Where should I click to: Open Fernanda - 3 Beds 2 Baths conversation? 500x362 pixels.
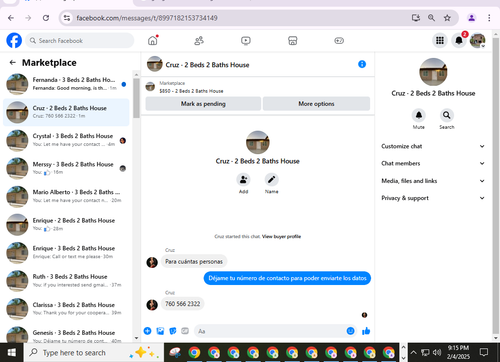(x=66, y=84)
